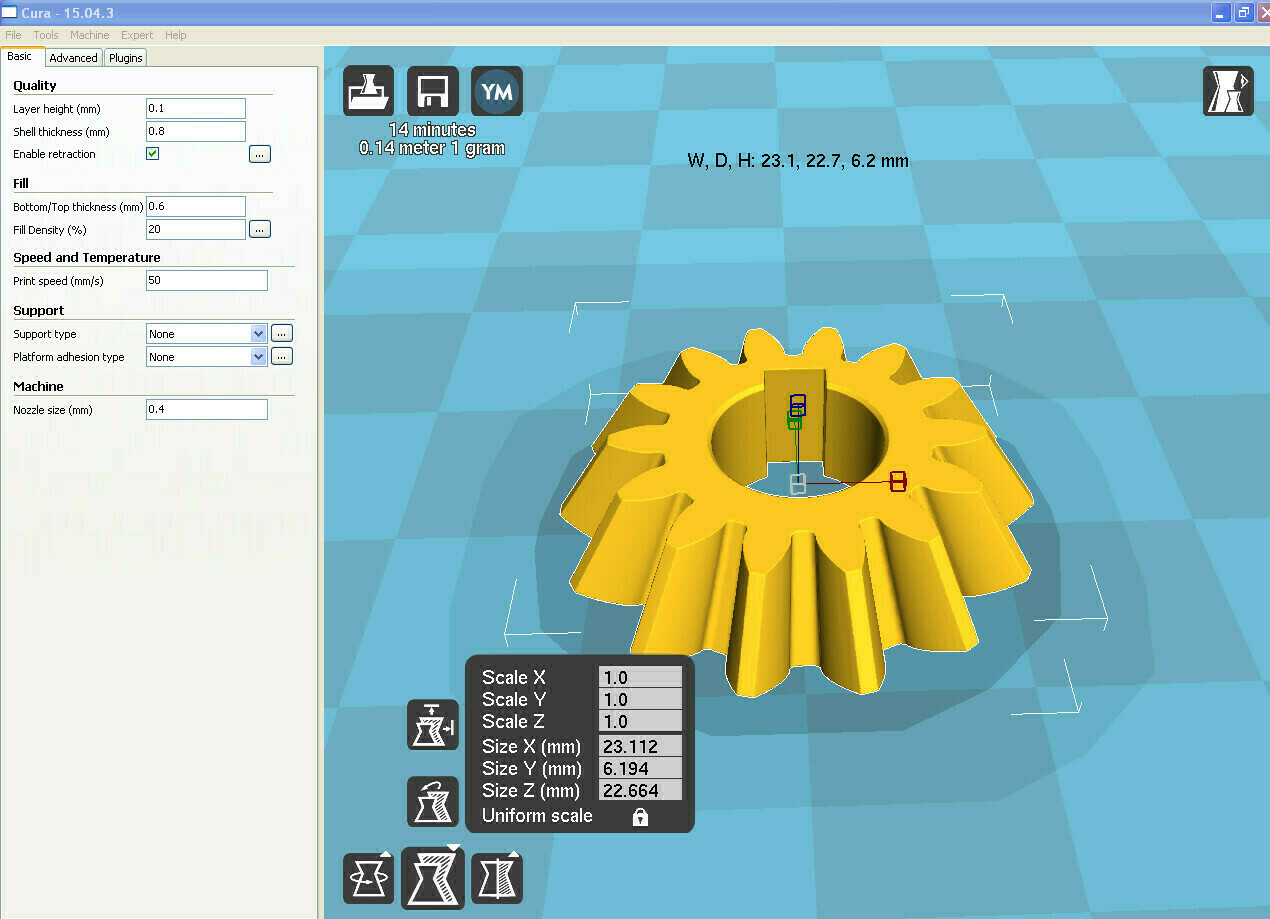
Task: Switch to the Advanced tab
Action: (x=73, y=57)
